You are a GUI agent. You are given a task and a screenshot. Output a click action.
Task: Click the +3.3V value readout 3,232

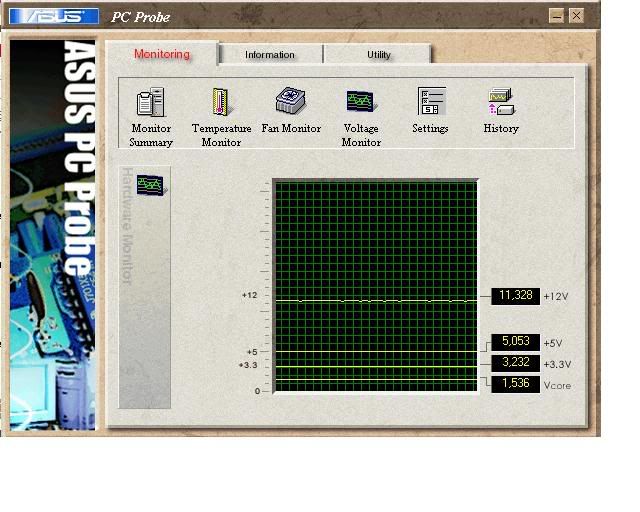pyautogui.click(x=516, y=363)
